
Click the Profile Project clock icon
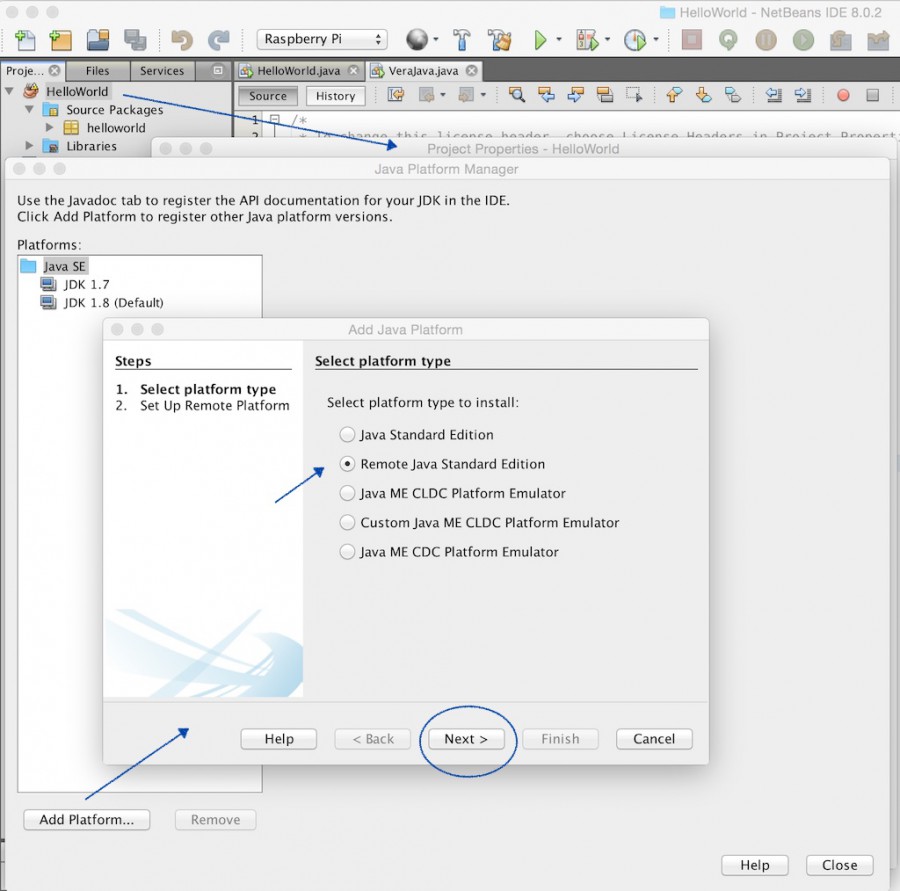click(x=635, y=40)
